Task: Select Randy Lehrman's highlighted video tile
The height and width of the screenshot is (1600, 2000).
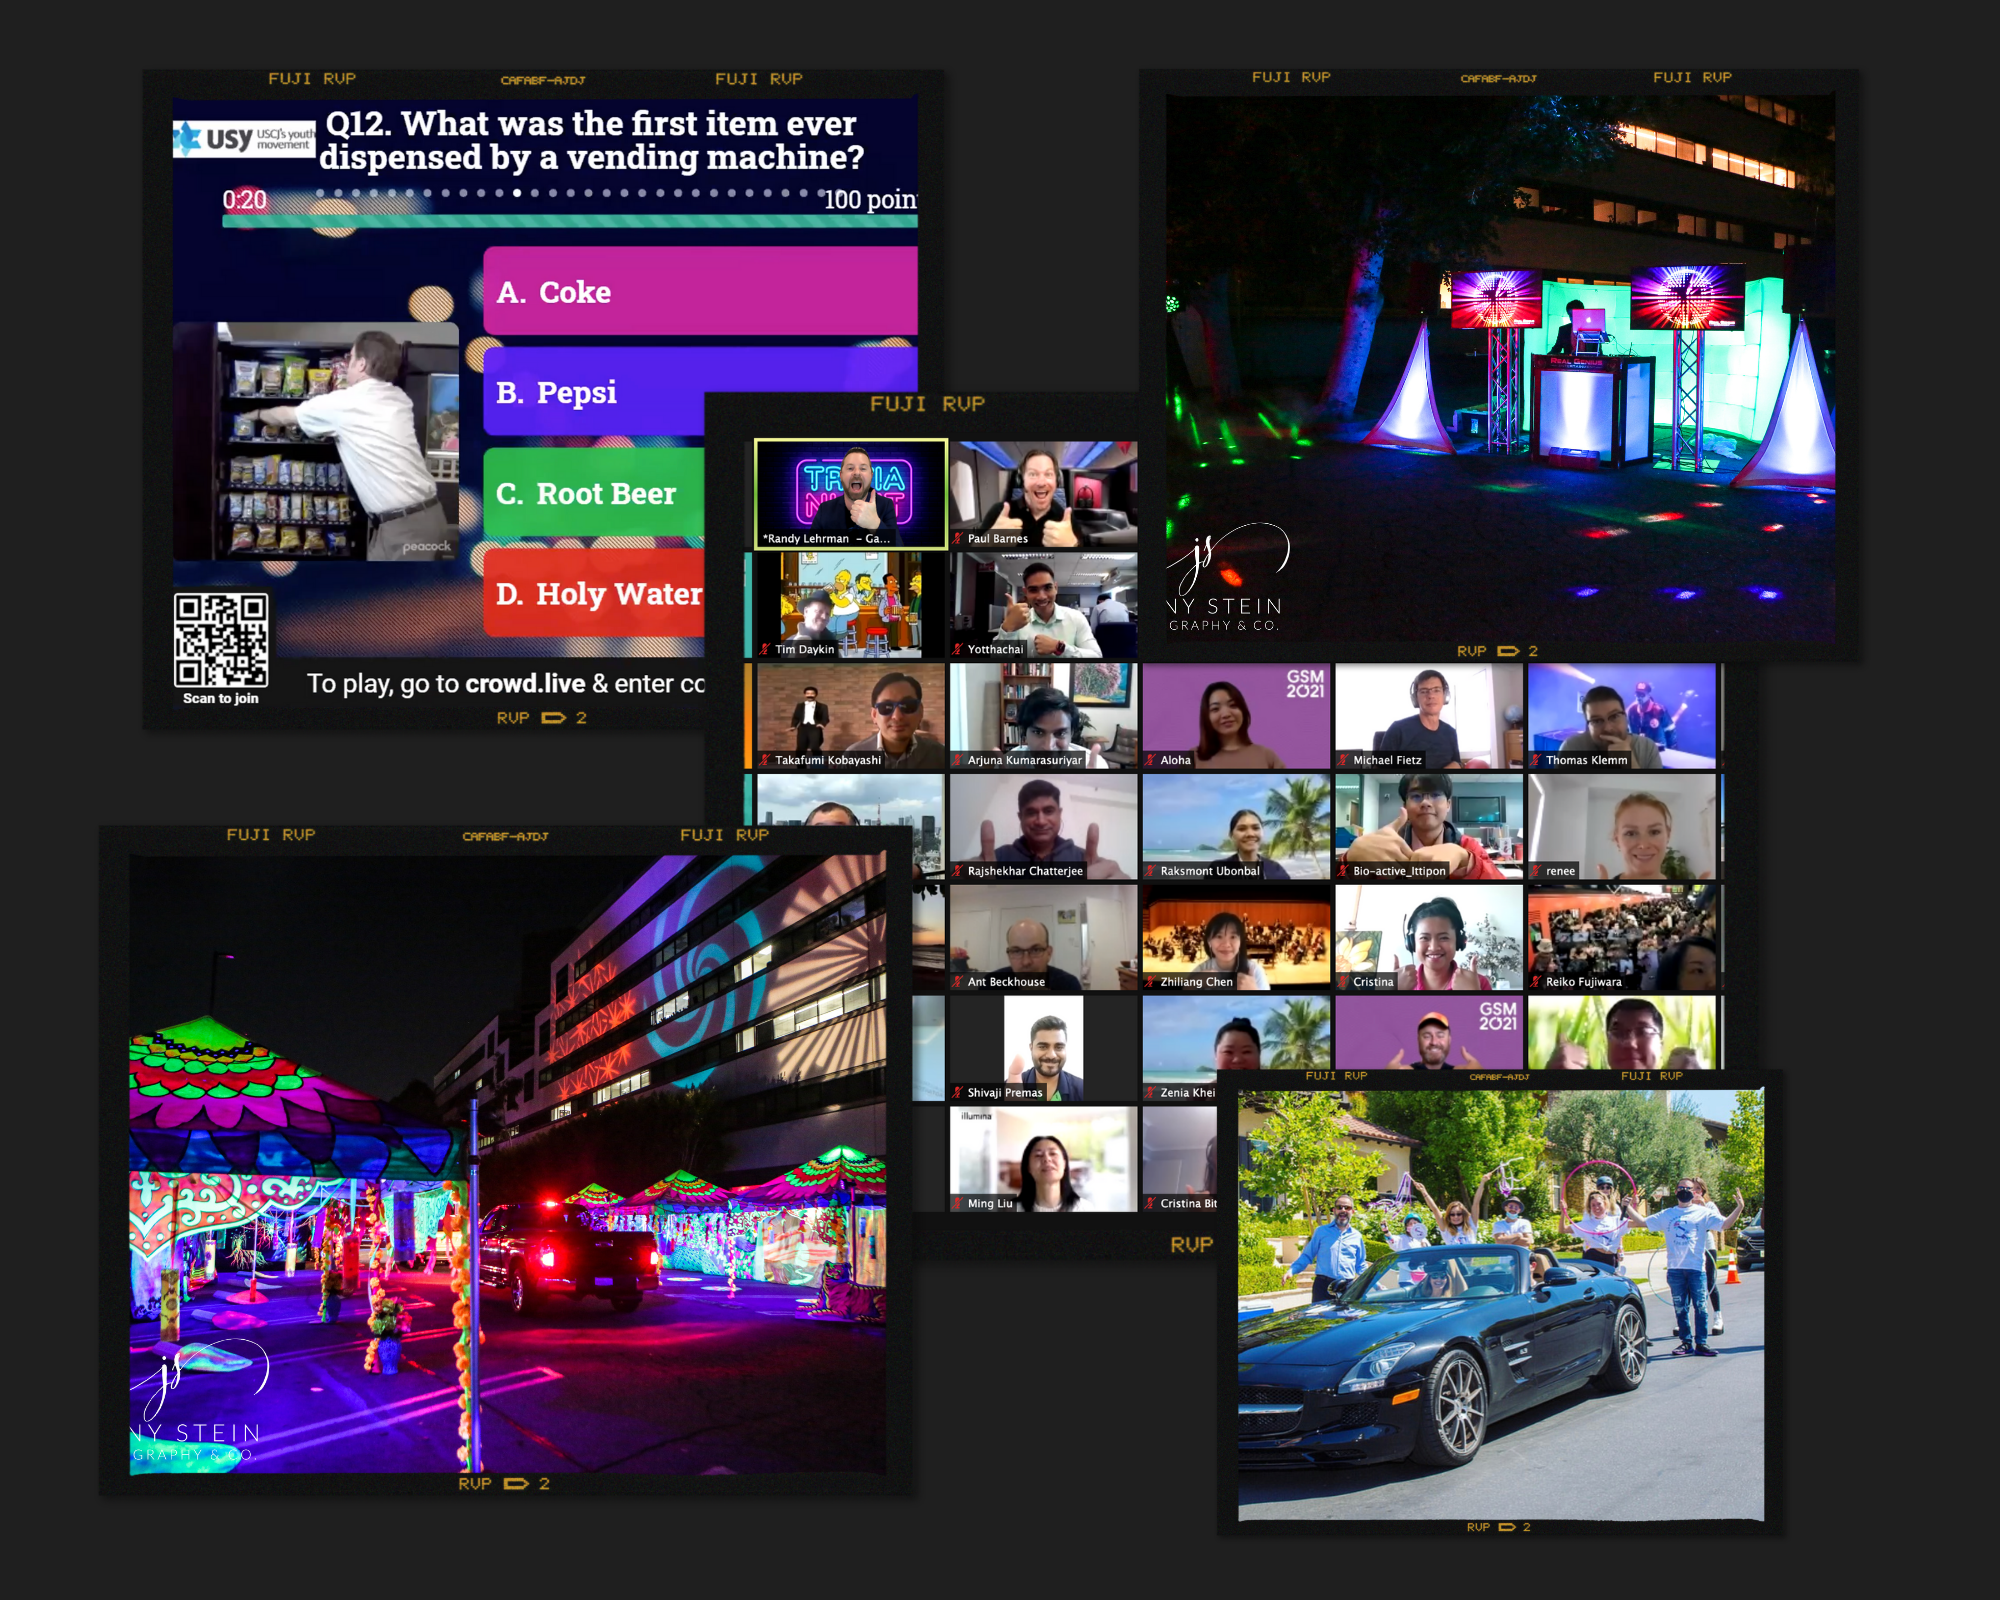Action: 850,493
